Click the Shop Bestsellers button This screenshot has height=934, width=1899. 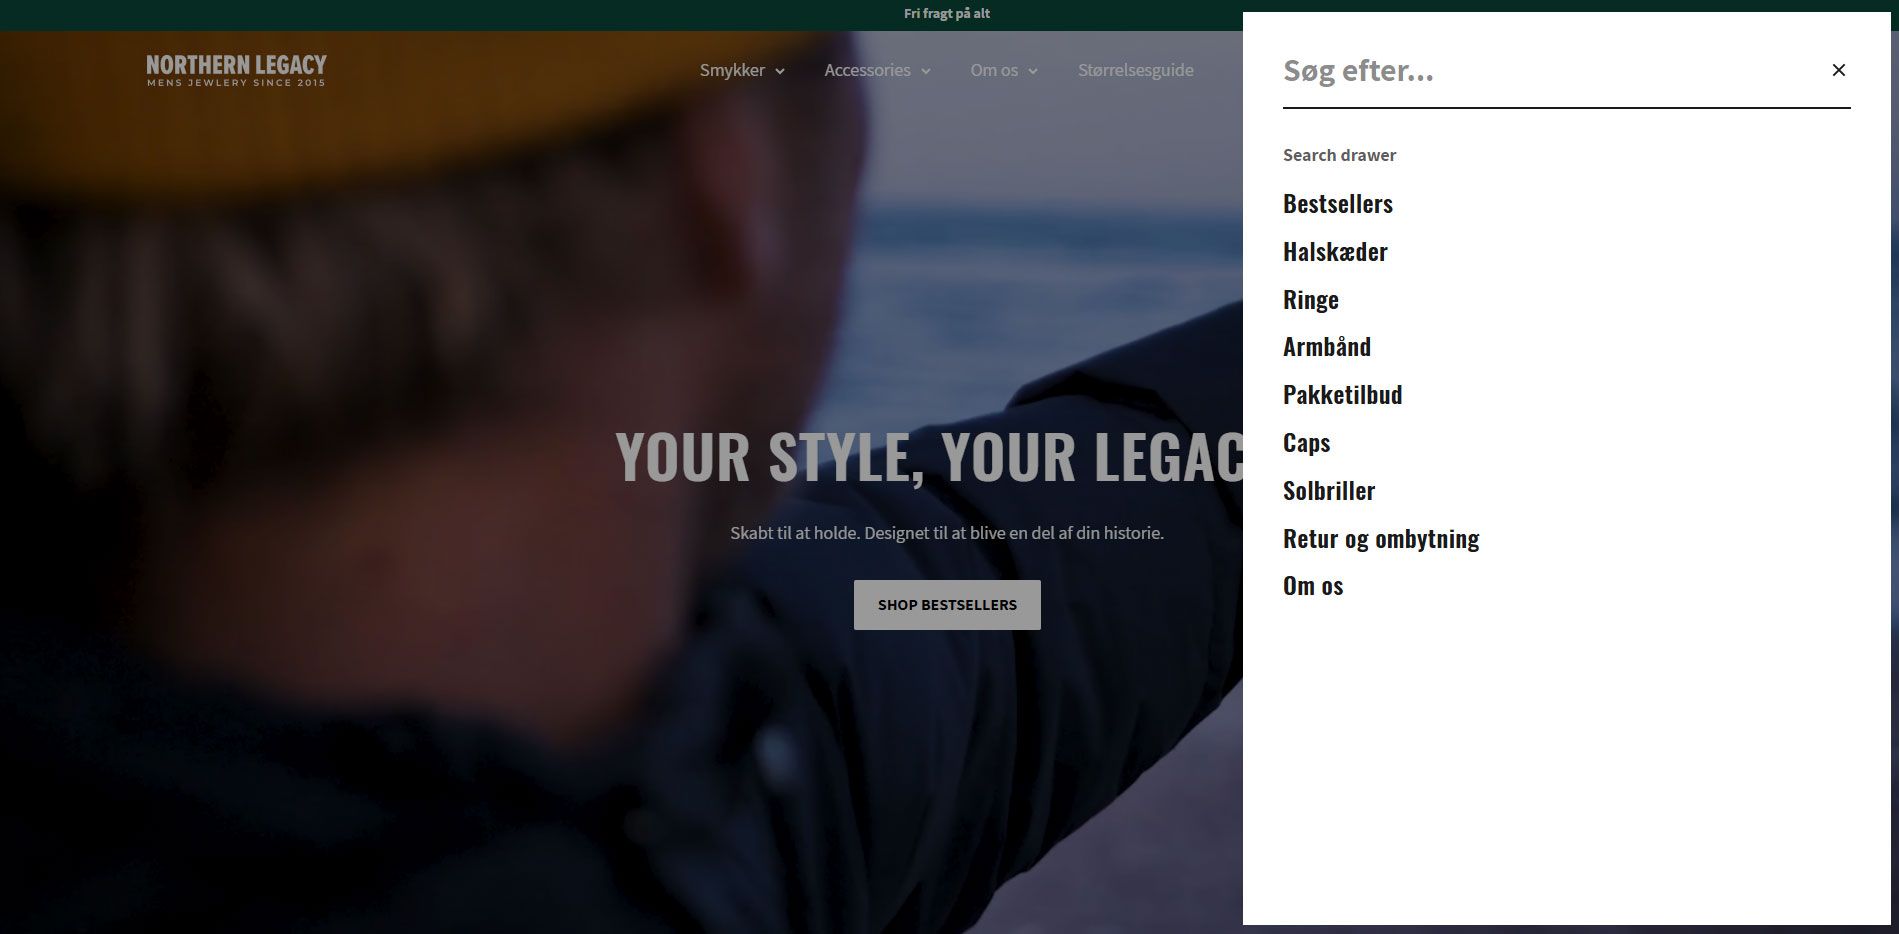point(947,605)
